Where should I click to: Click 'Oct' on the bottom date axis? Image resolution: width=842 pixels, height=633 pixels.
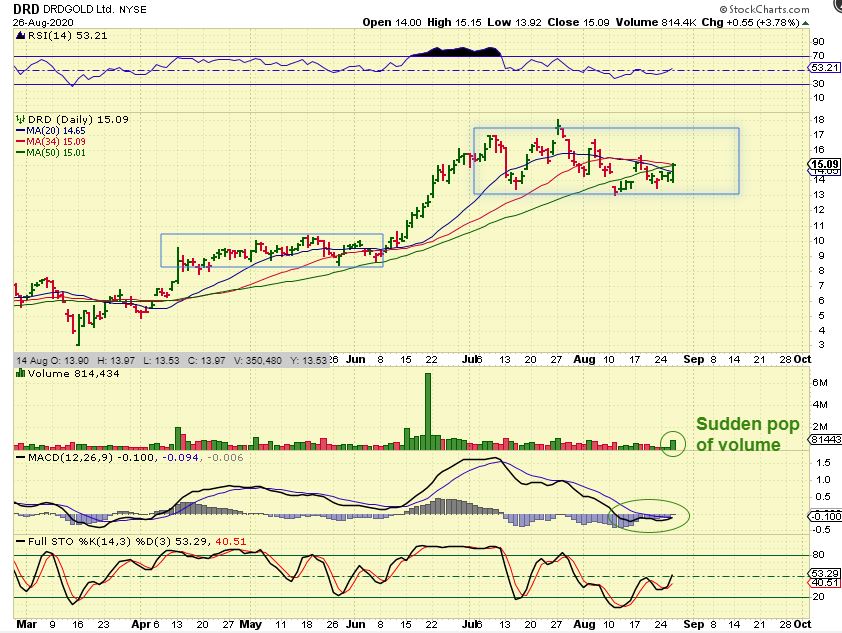[x=802, y=624]
